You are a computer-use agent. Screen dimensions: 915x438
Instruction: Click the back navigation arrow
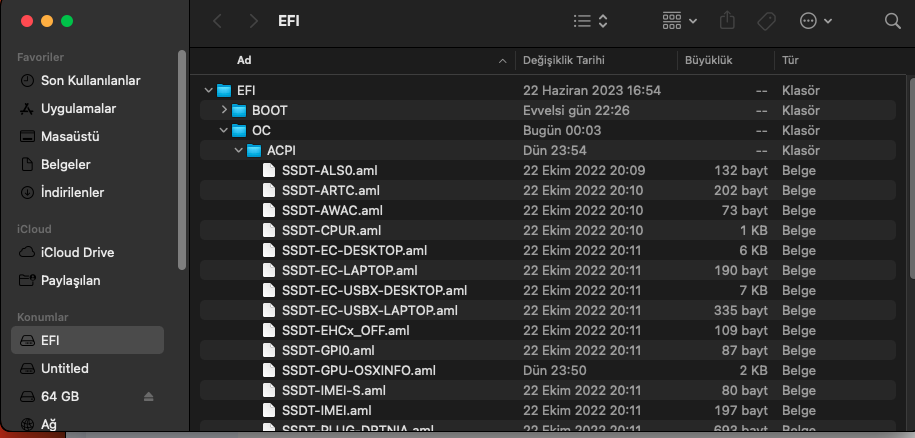pos(218,21)
